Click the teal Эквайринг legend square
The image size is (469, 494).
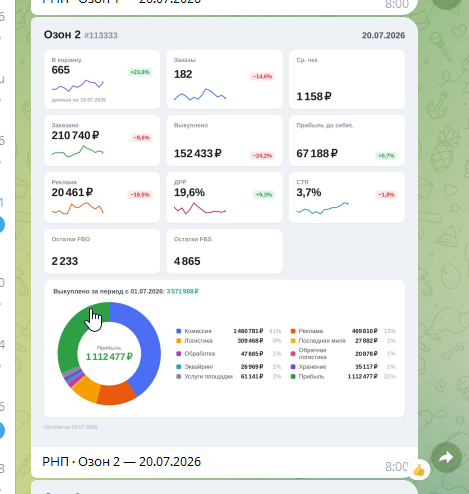[178, 367]
